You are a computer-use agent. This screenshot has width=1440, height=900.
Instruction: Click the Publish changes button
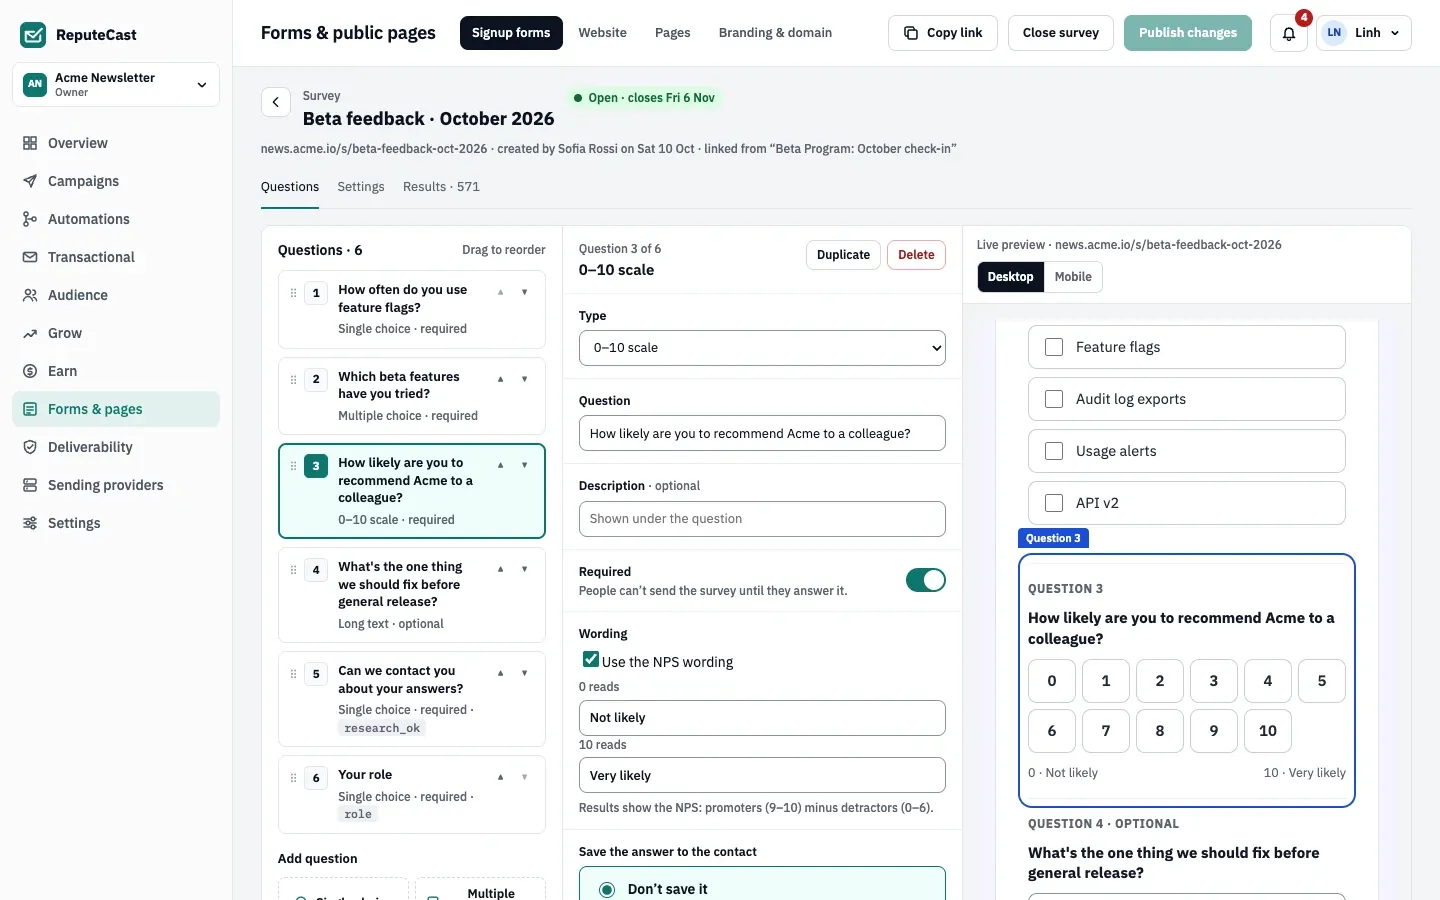pos(1188,33)
